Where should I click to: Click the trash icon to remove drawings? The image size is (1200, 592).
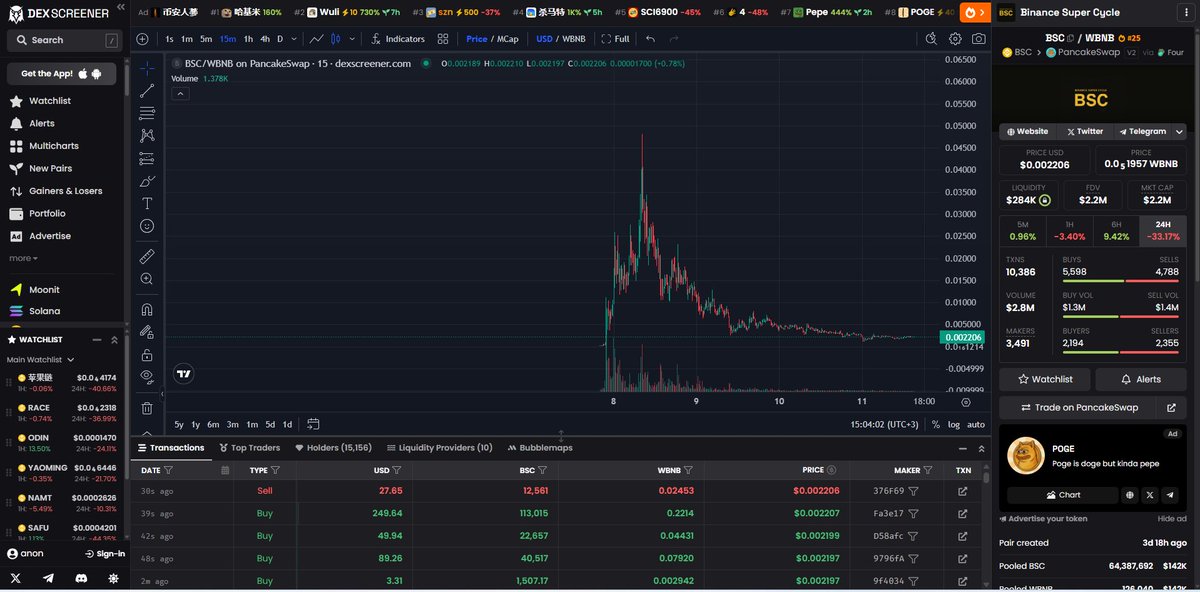pos(147,408)
